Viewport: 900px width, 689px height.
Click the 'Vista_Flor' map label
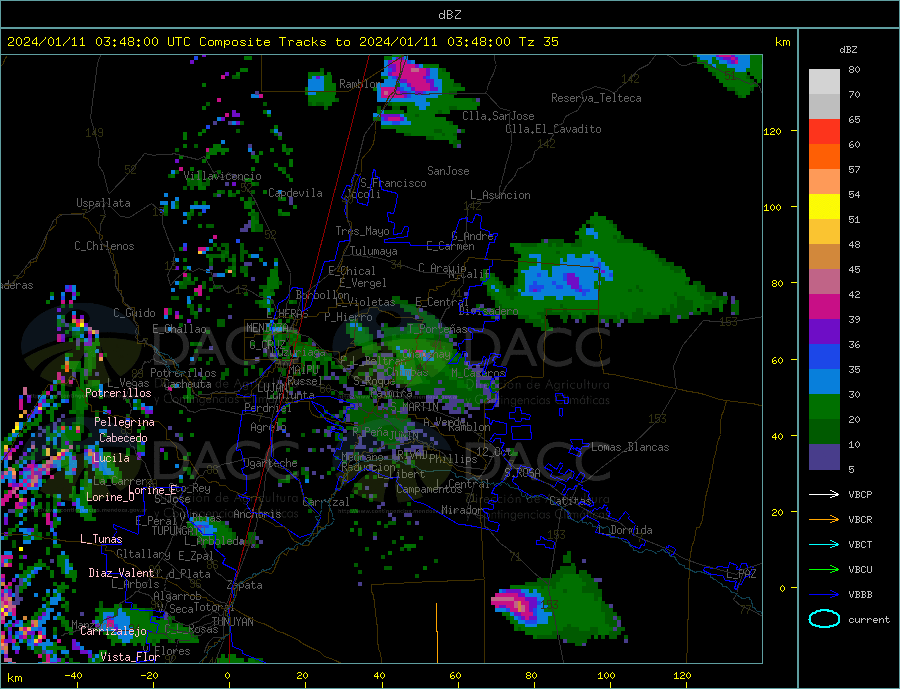click(x=130, y=657)
